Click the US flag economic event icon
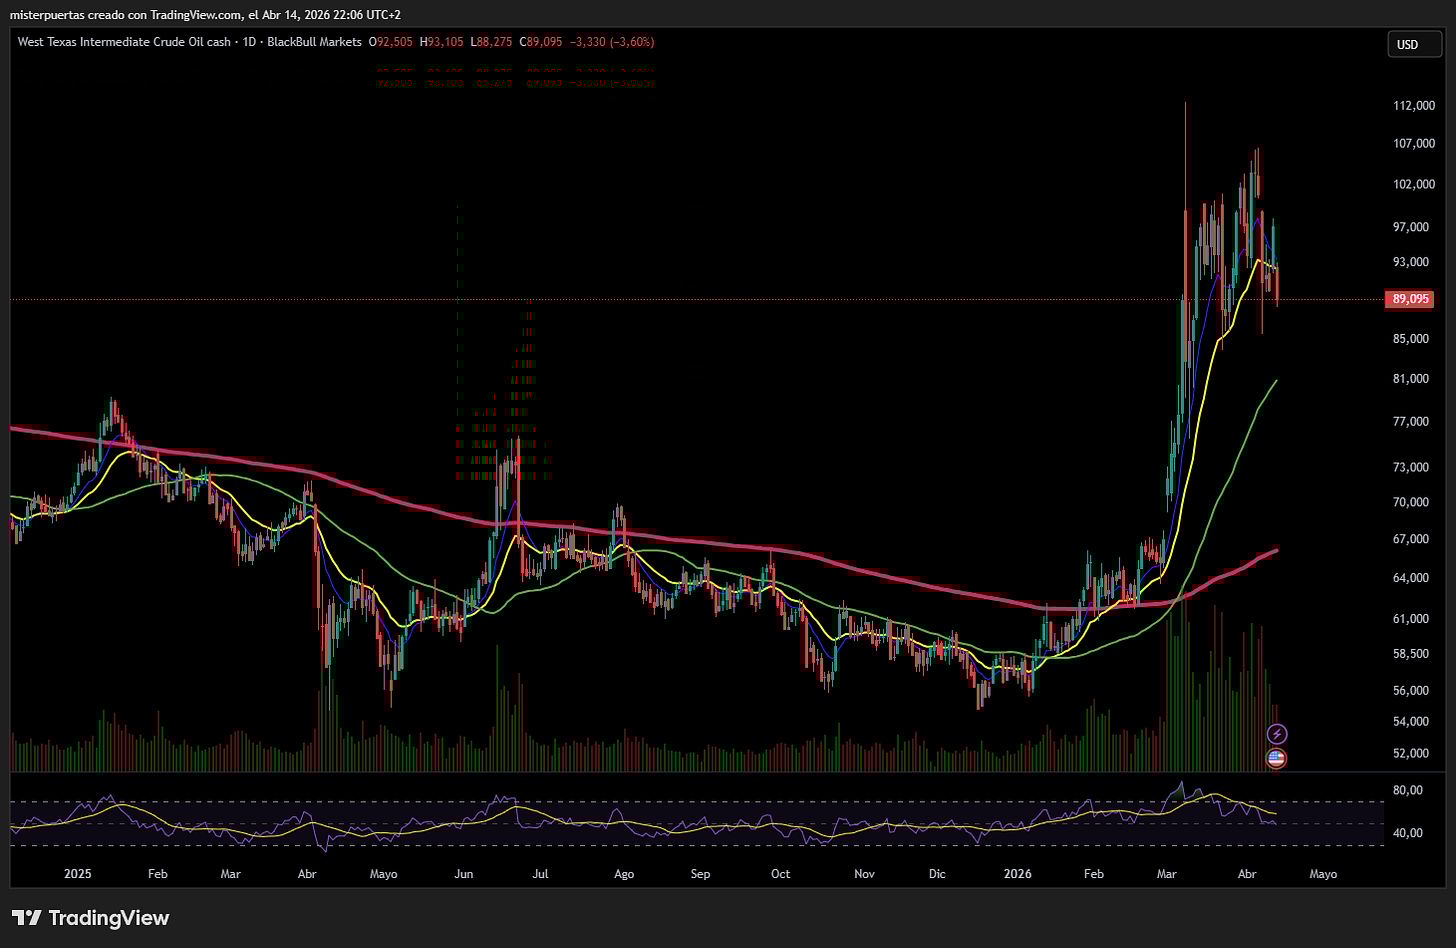Viewport: 1456px width, 948px height. 1277,758
